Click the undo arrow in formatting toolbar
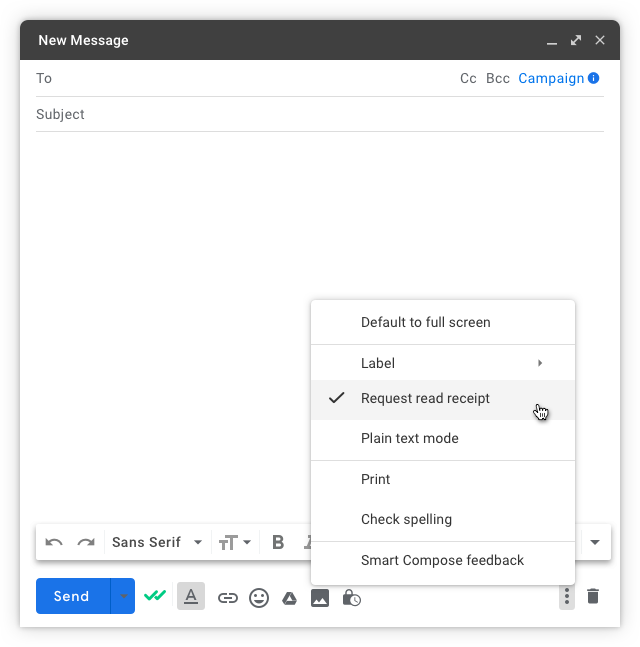This screenshot has width=640, height=647. point(54,542)
